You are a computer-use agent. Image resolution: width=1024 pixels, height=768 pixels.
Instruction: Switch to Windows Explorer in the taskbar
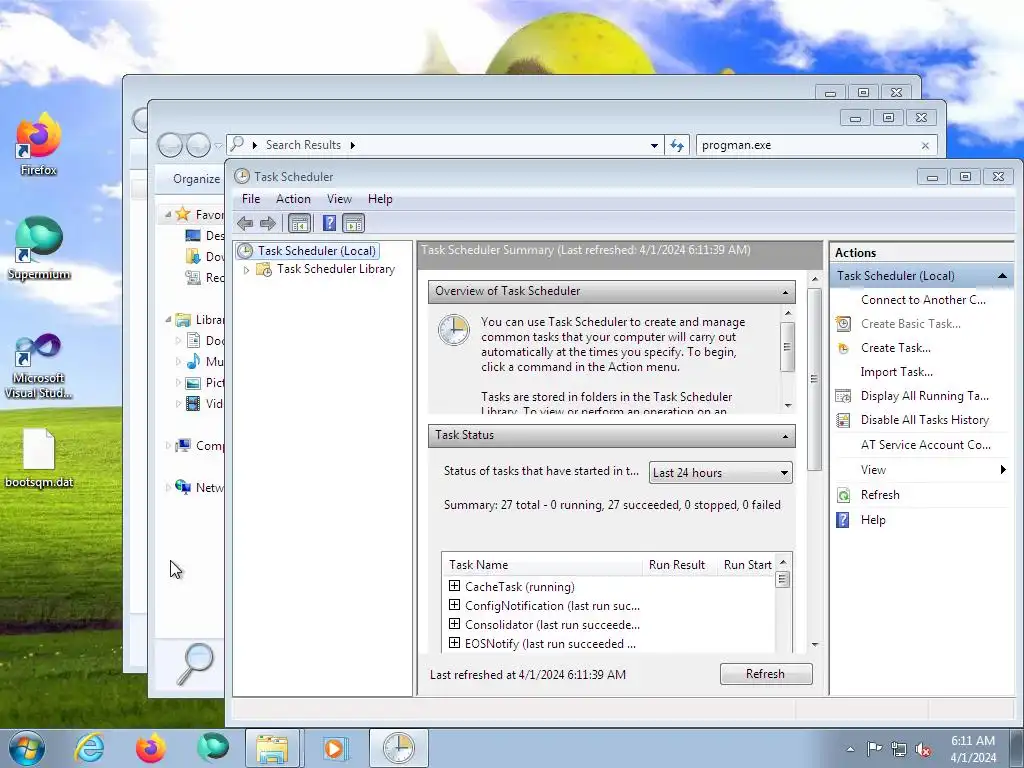point(272,748)
